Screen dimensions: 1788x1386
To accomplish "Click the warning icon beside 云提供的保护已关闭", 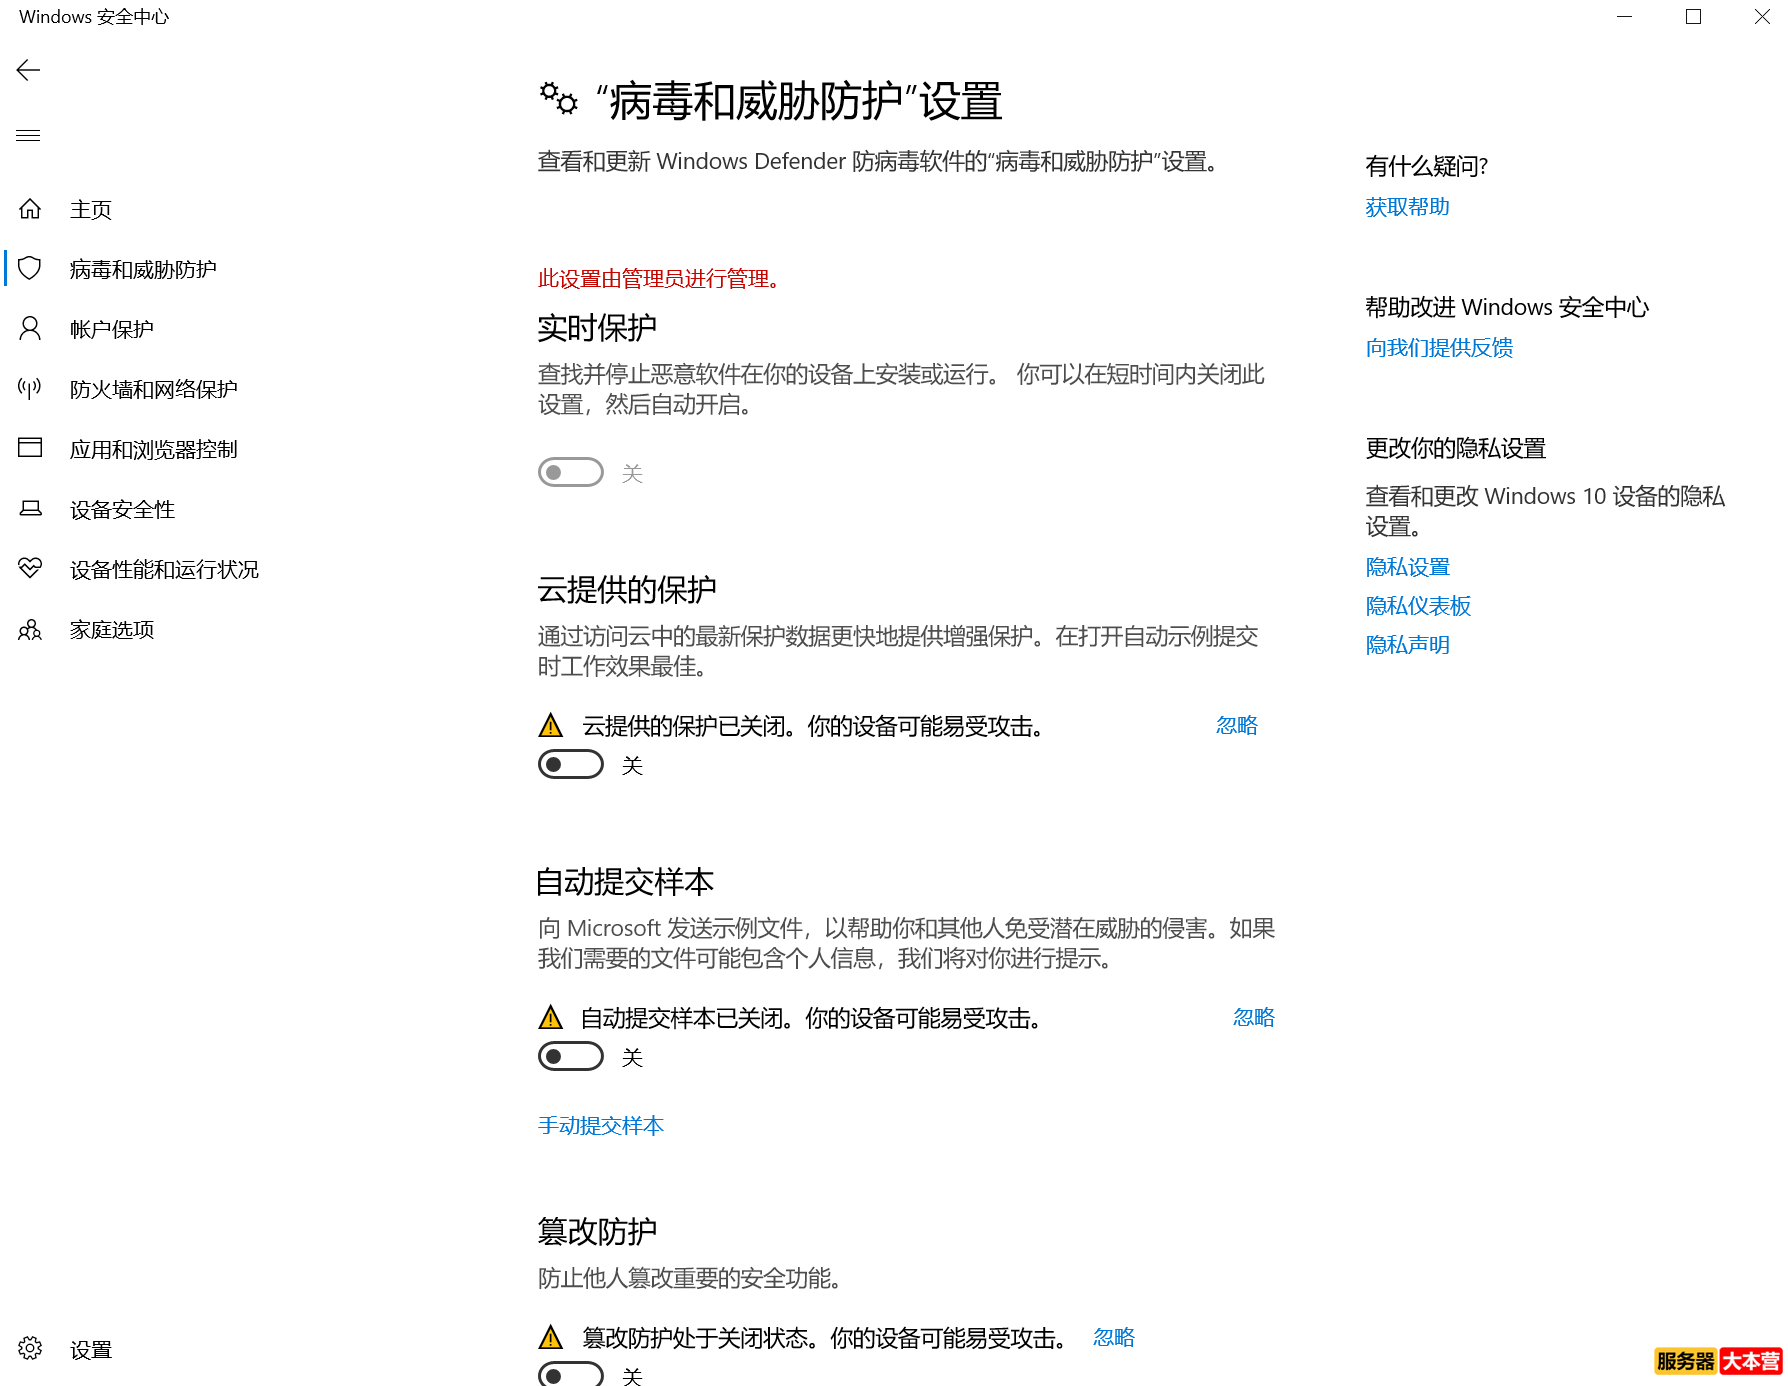I will click(x=551, y=725).
